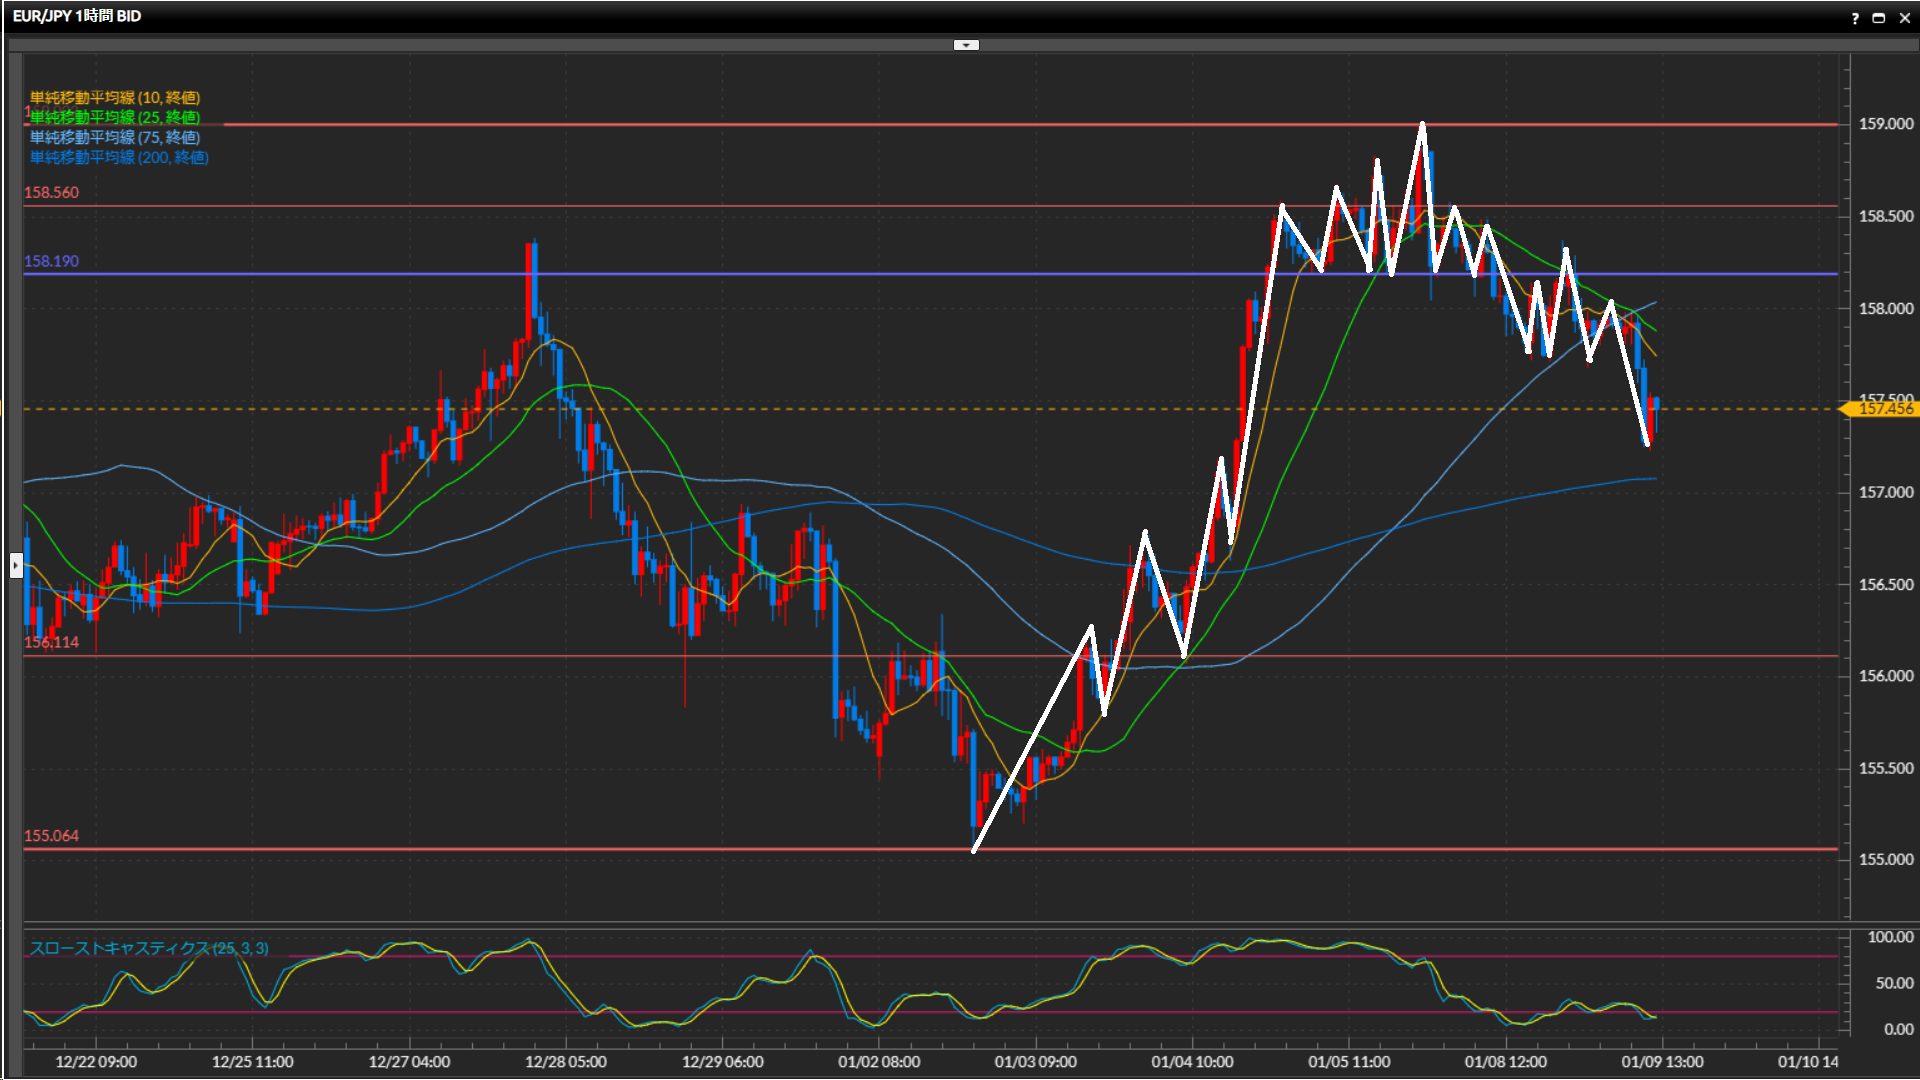Expand the left side panel arrow
This screenshot has height=1080, width=1920.
[16, 566]
